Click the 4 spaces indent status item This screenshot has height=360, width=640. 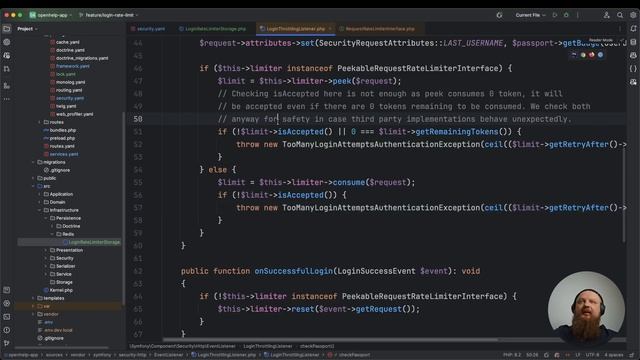pyautogui.click(x=614, y=355)
